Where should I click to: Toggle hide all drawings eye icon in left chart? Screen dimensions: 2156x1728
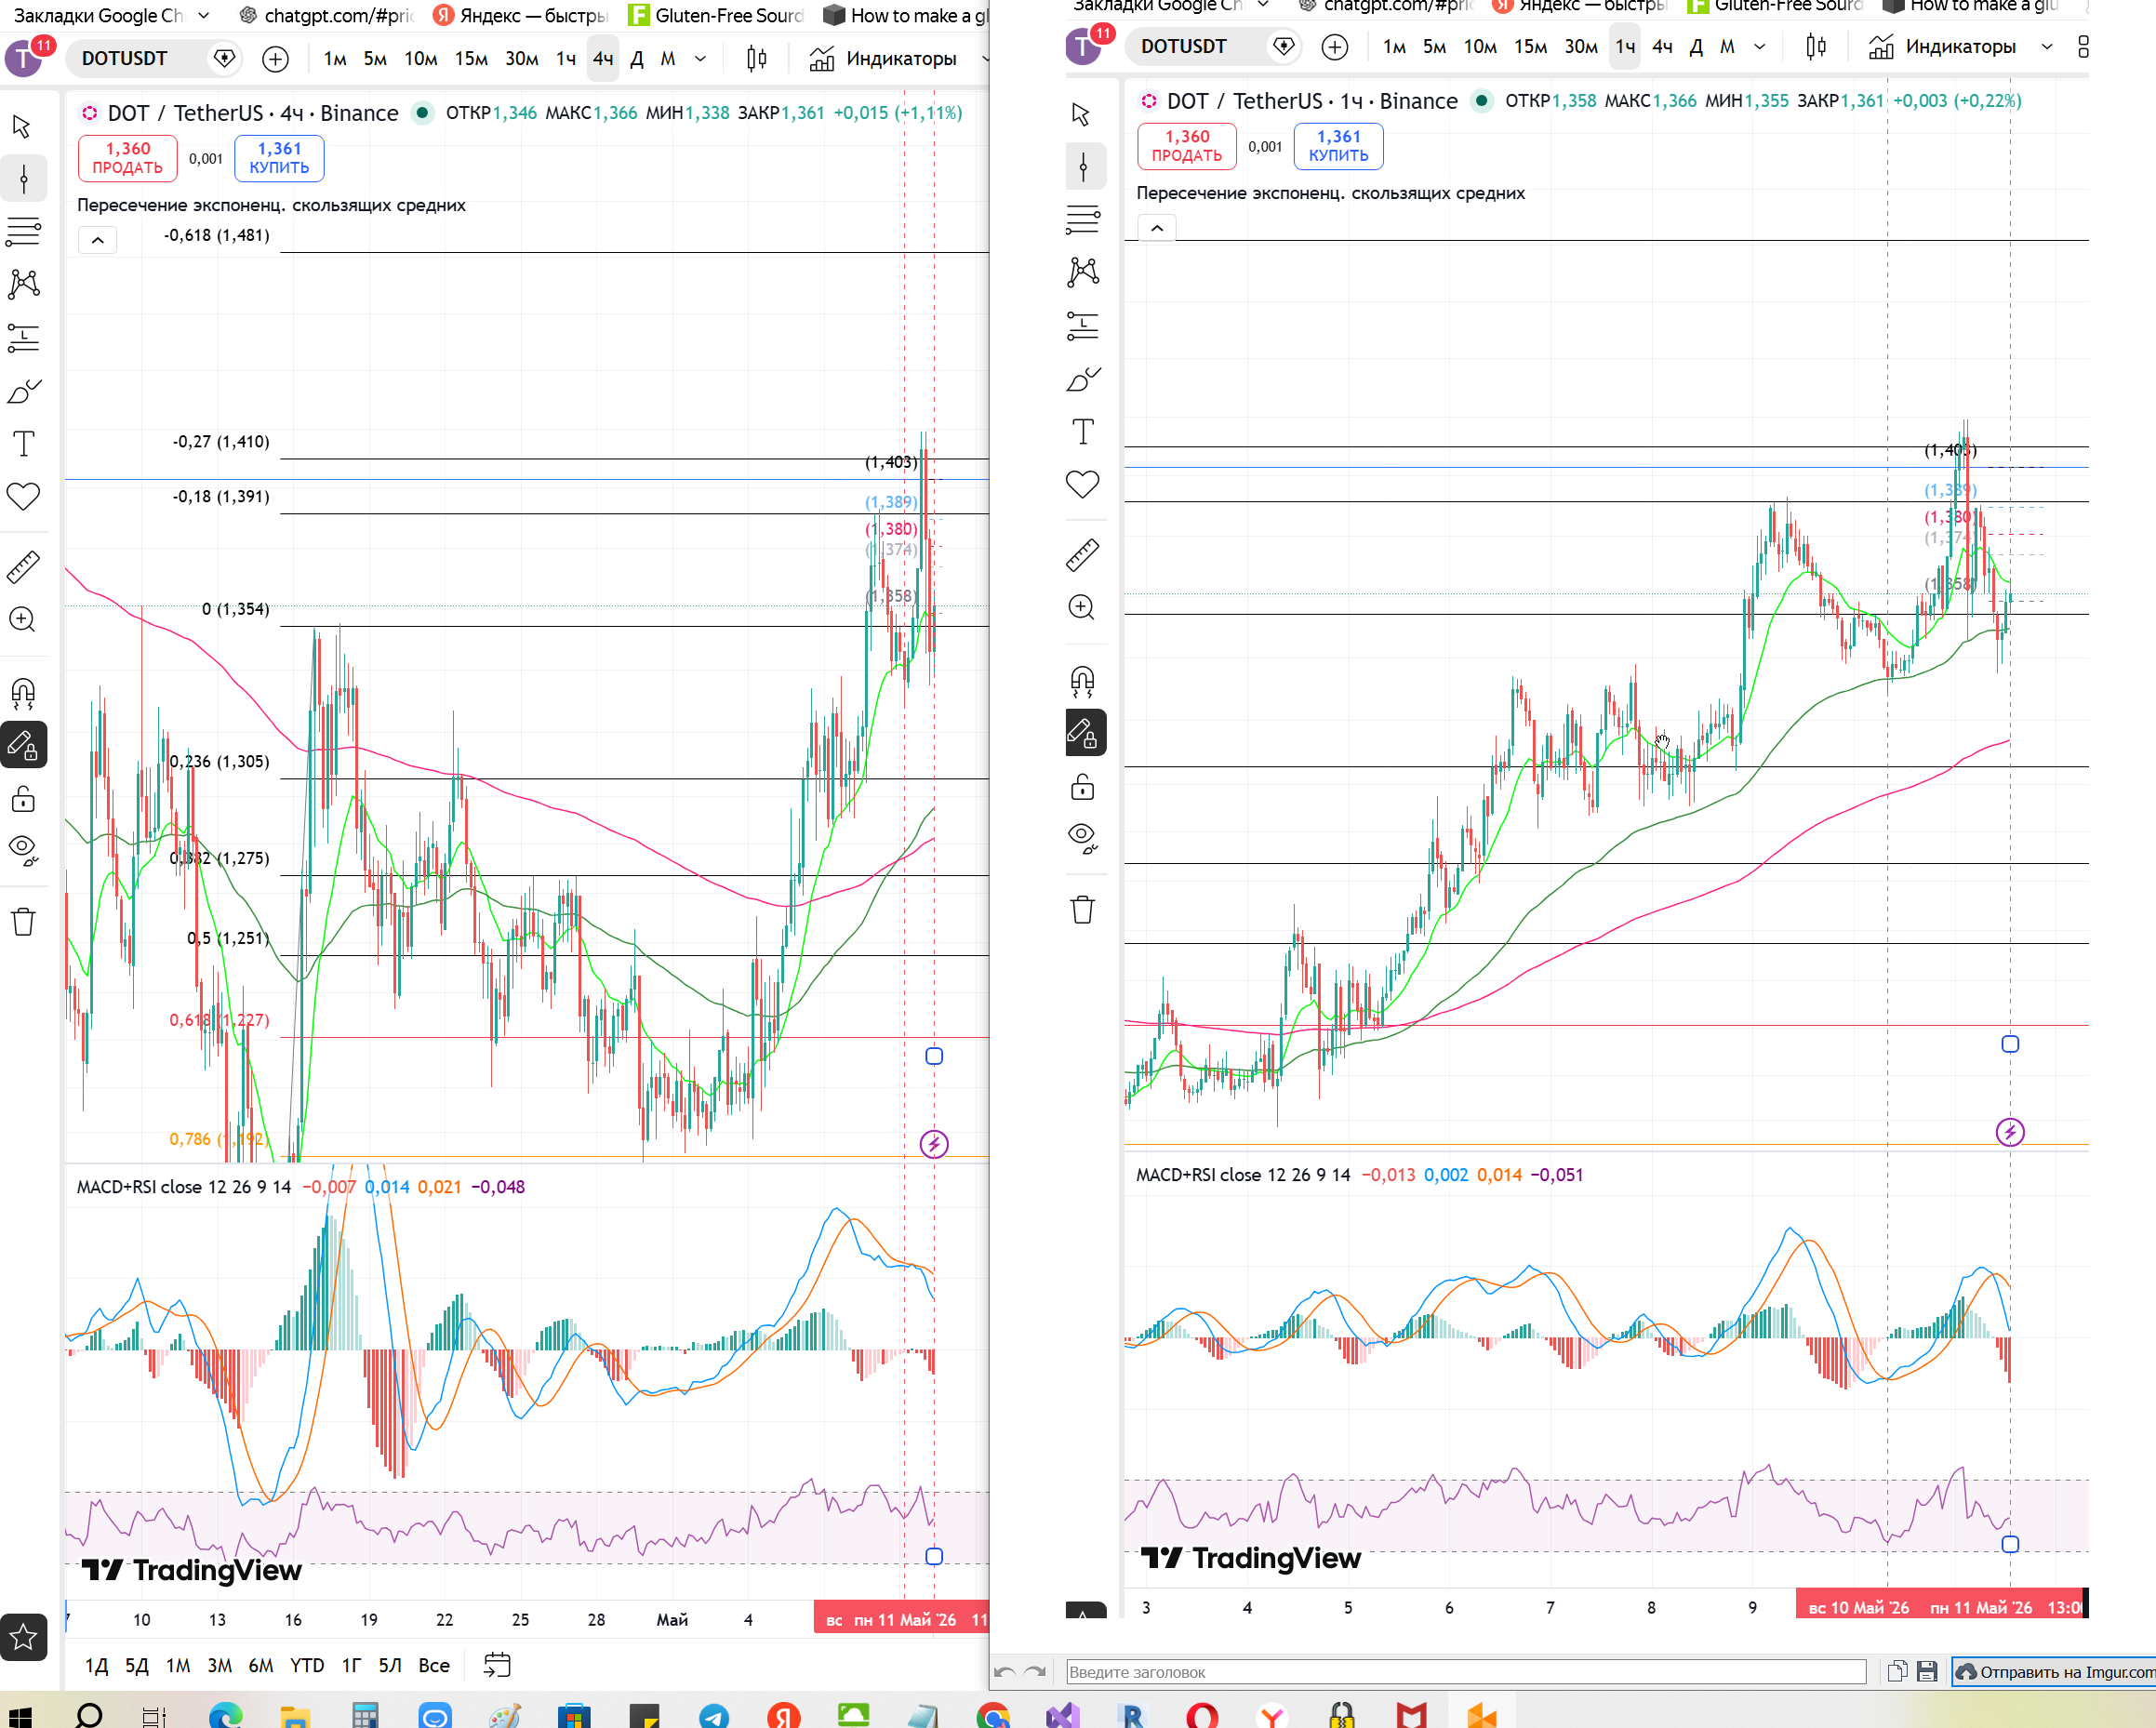click(24, 850)
